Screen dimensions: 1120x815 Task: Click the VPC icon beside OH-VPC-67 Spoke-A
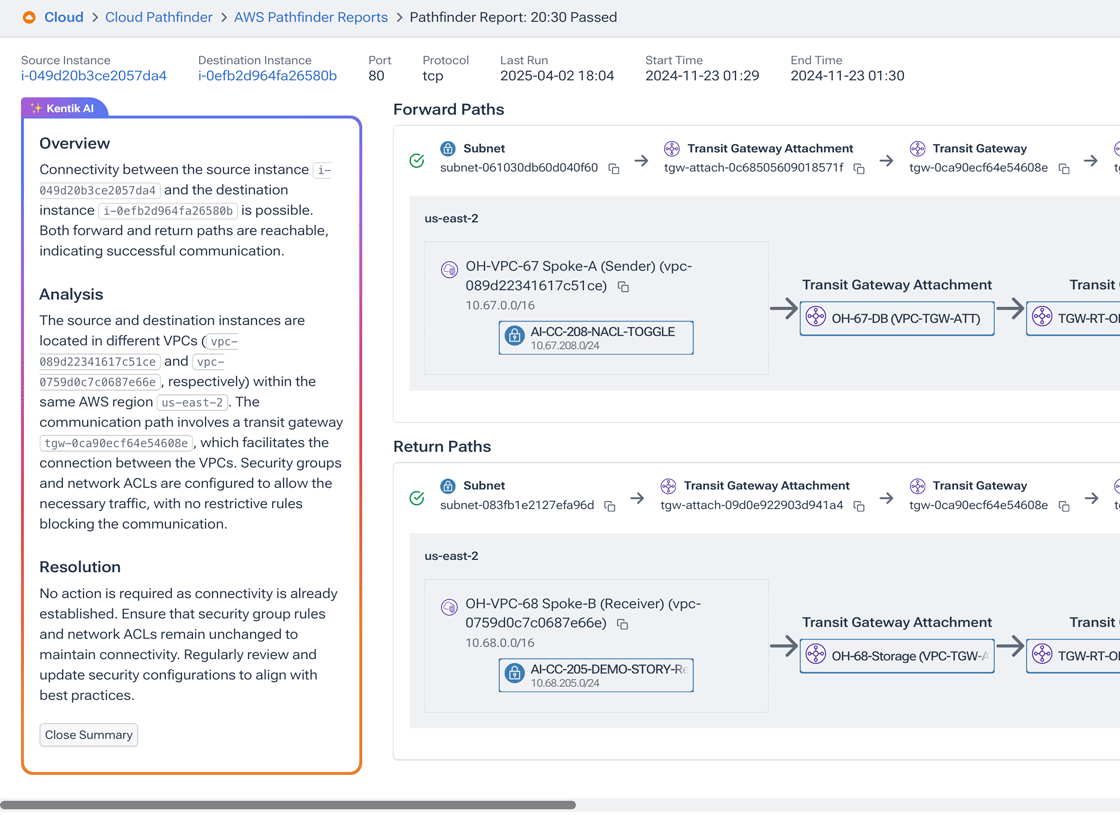coord(451,269)
